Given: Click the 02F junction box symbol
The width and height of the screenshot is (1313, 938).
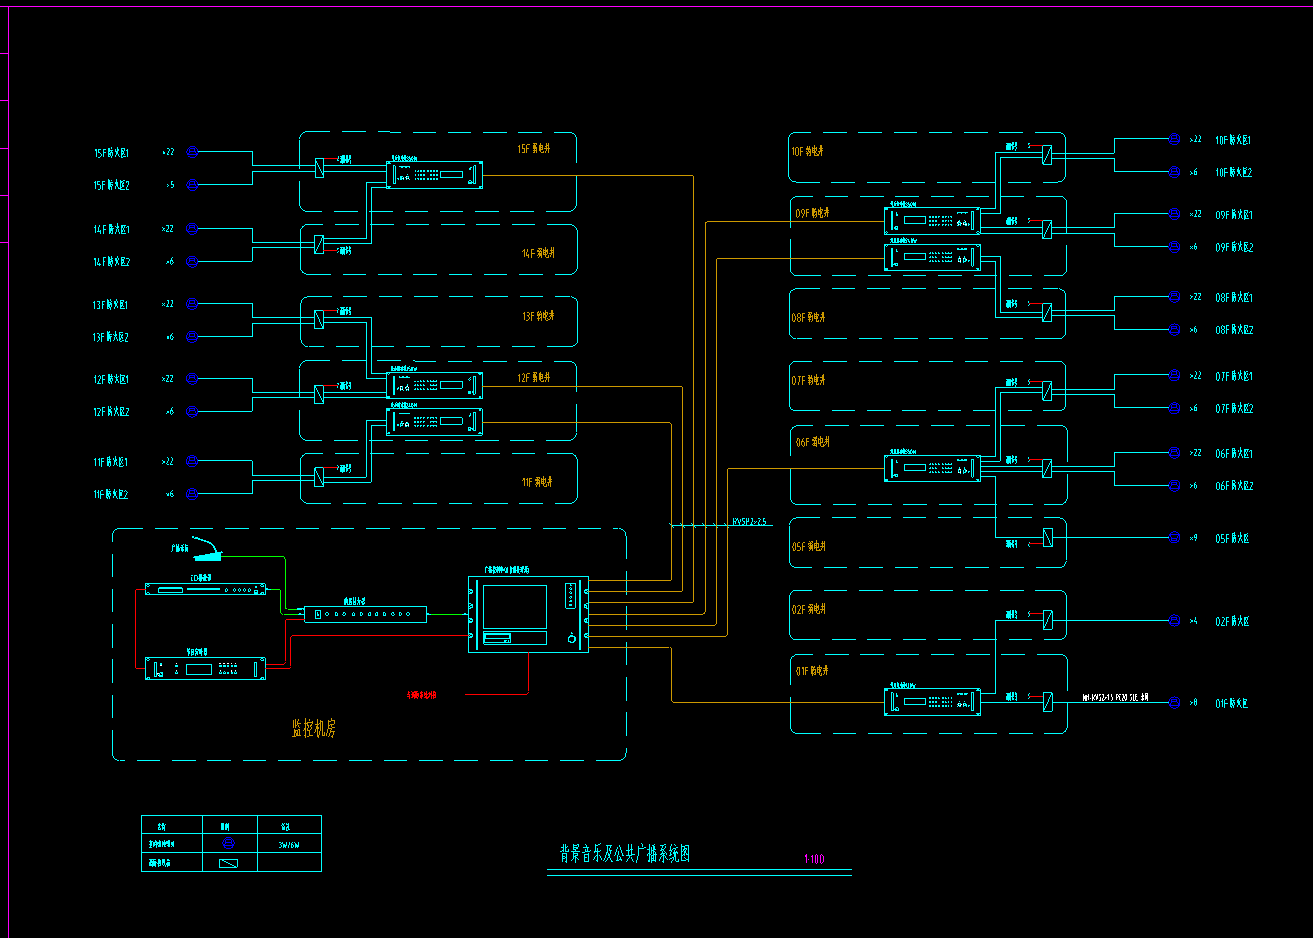Looking at the screenshot, I should point(1046,620).
